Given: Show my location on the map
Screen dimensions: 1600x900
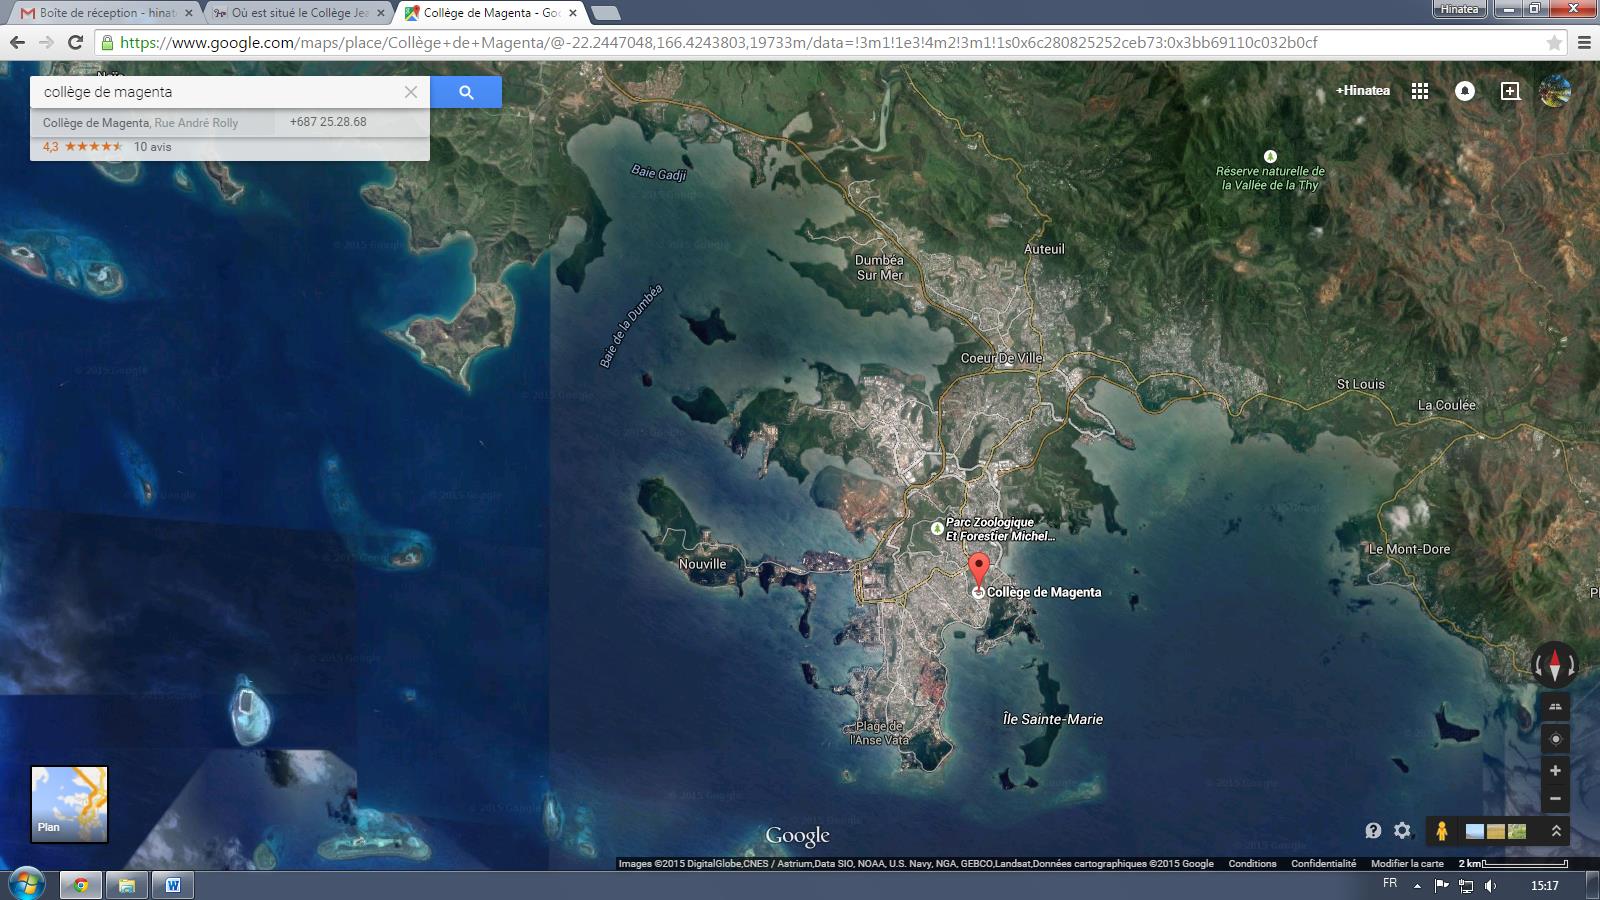Looking at the screenshot, I should tap(1554, 739).
